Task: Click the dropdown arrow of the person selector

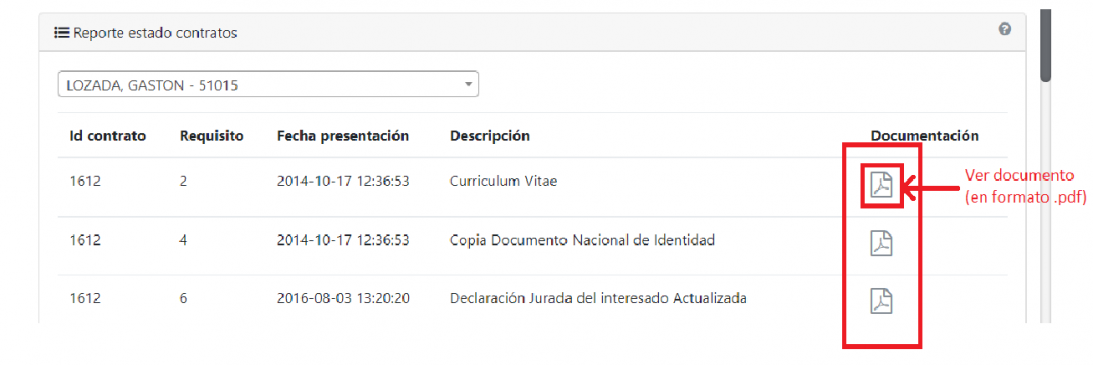Action: [468, 85]
